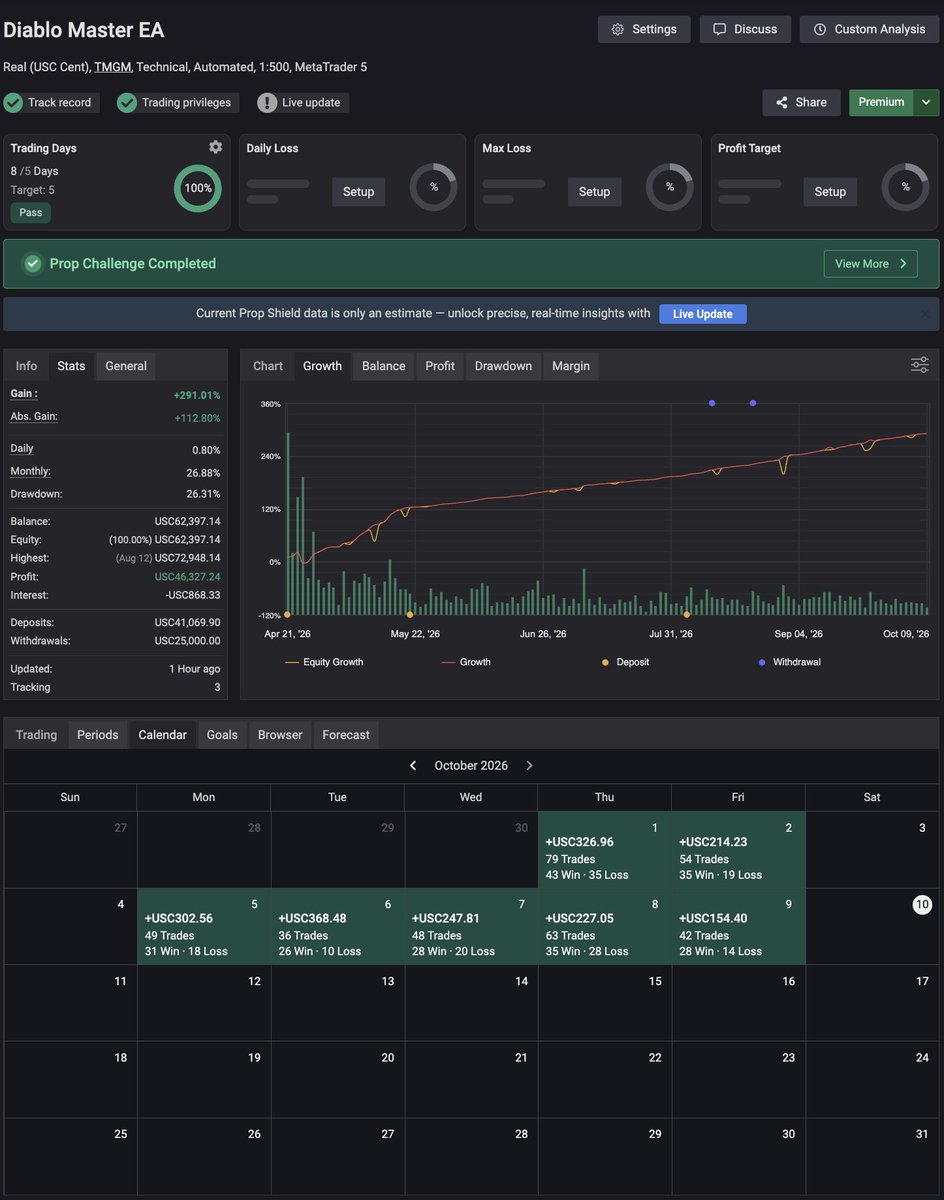Viewport: 944px width, 1200px height.
Task: Toggle Deposit legend series
Action: tap(625, 662)
